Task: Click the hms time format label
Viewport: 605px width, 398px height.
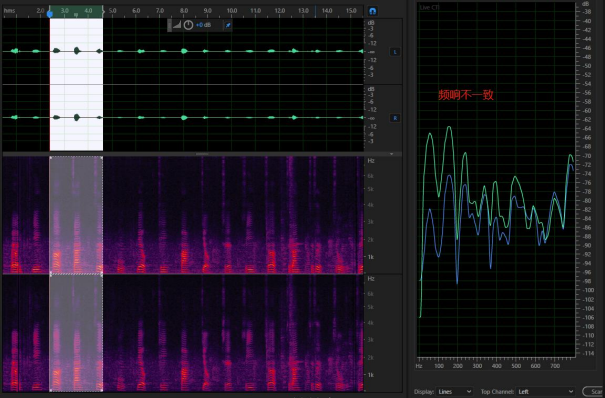Action: pyautogui.click(x=9, y=11)
